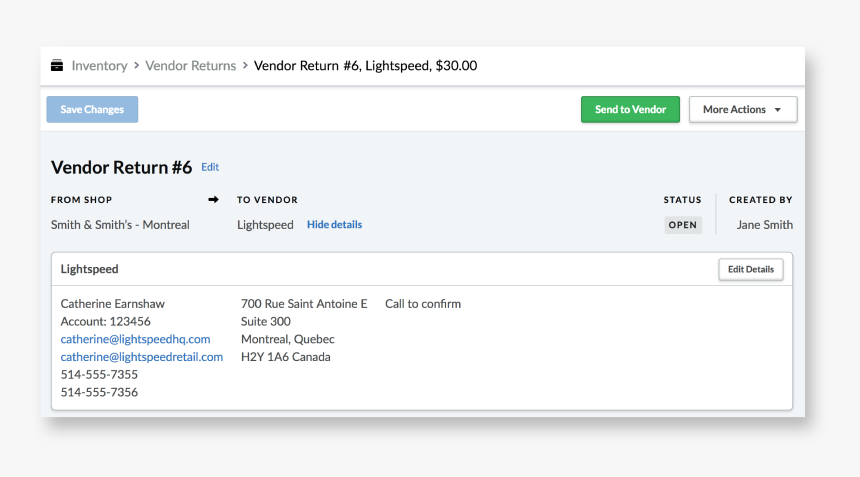The height and width of the screenshot is (477, 860).
Task: Click Edit next to Vendor Return #6
Action: [x=210, y=167]
